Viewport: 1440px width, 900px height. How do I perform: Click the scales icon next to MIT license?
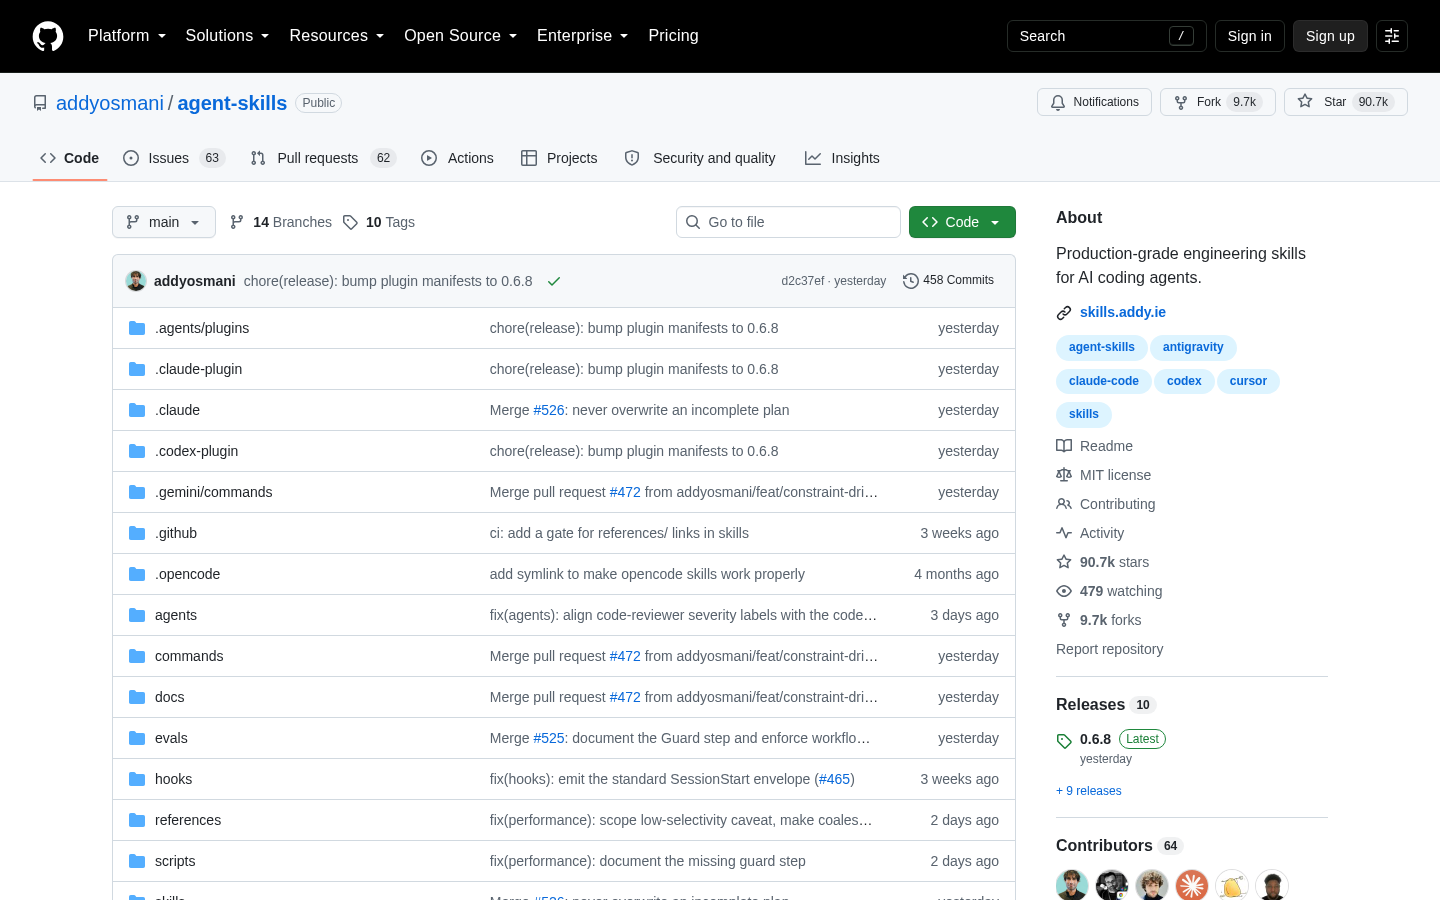(1064, 475)
